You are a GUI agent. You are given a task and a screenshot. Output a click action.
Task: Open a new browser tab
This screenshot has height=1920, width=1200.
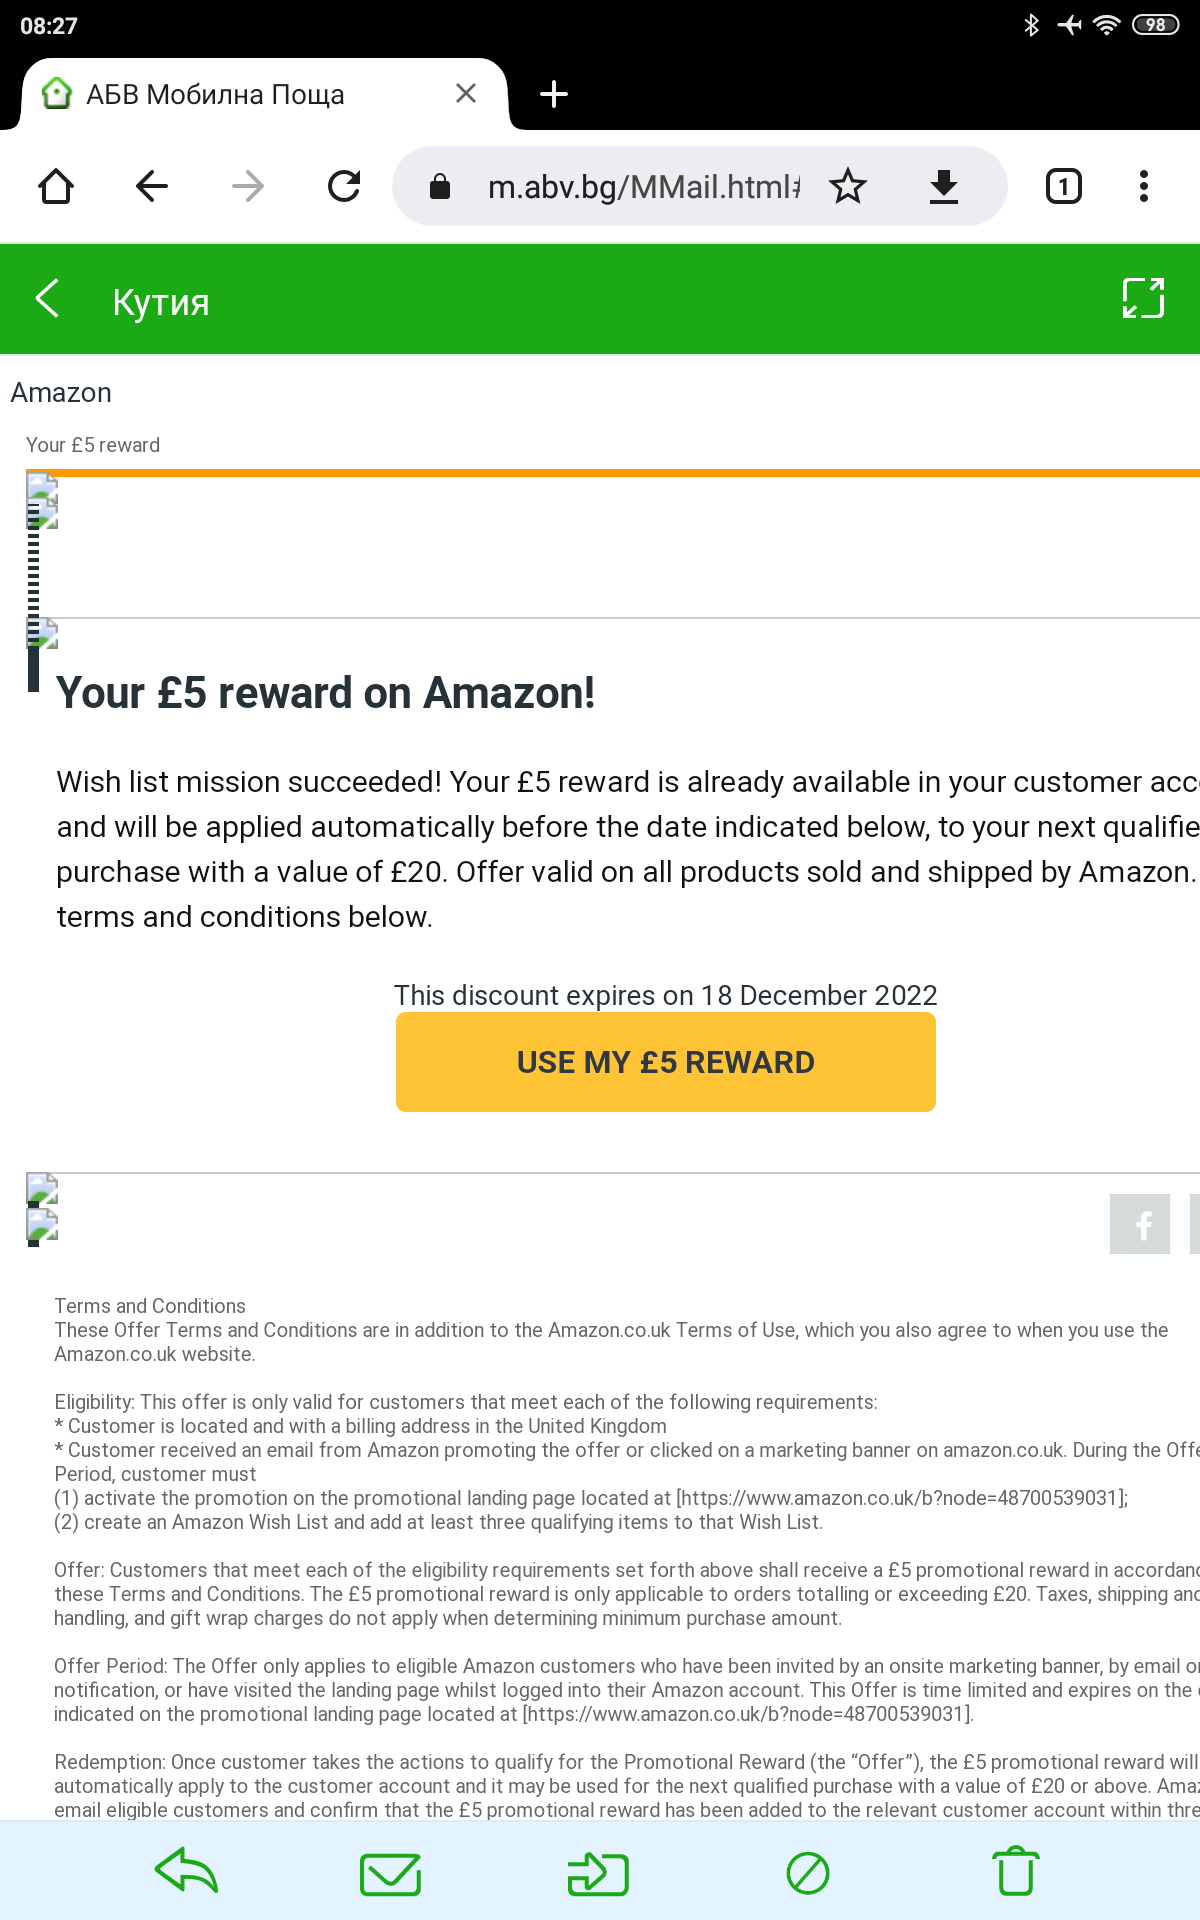click(x=553, y=94)
